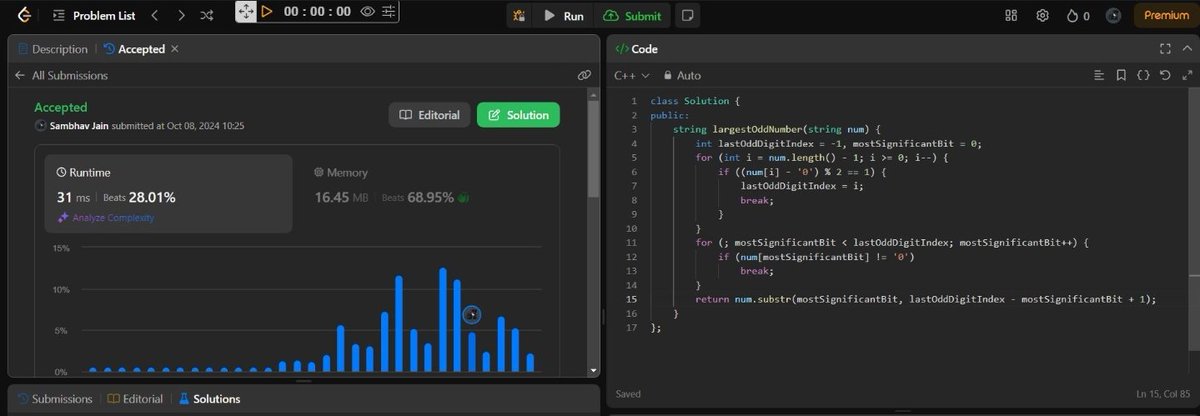The image size is (1200, 416).
Task: Select the Memory stats card
Action: tap(425, 194)
